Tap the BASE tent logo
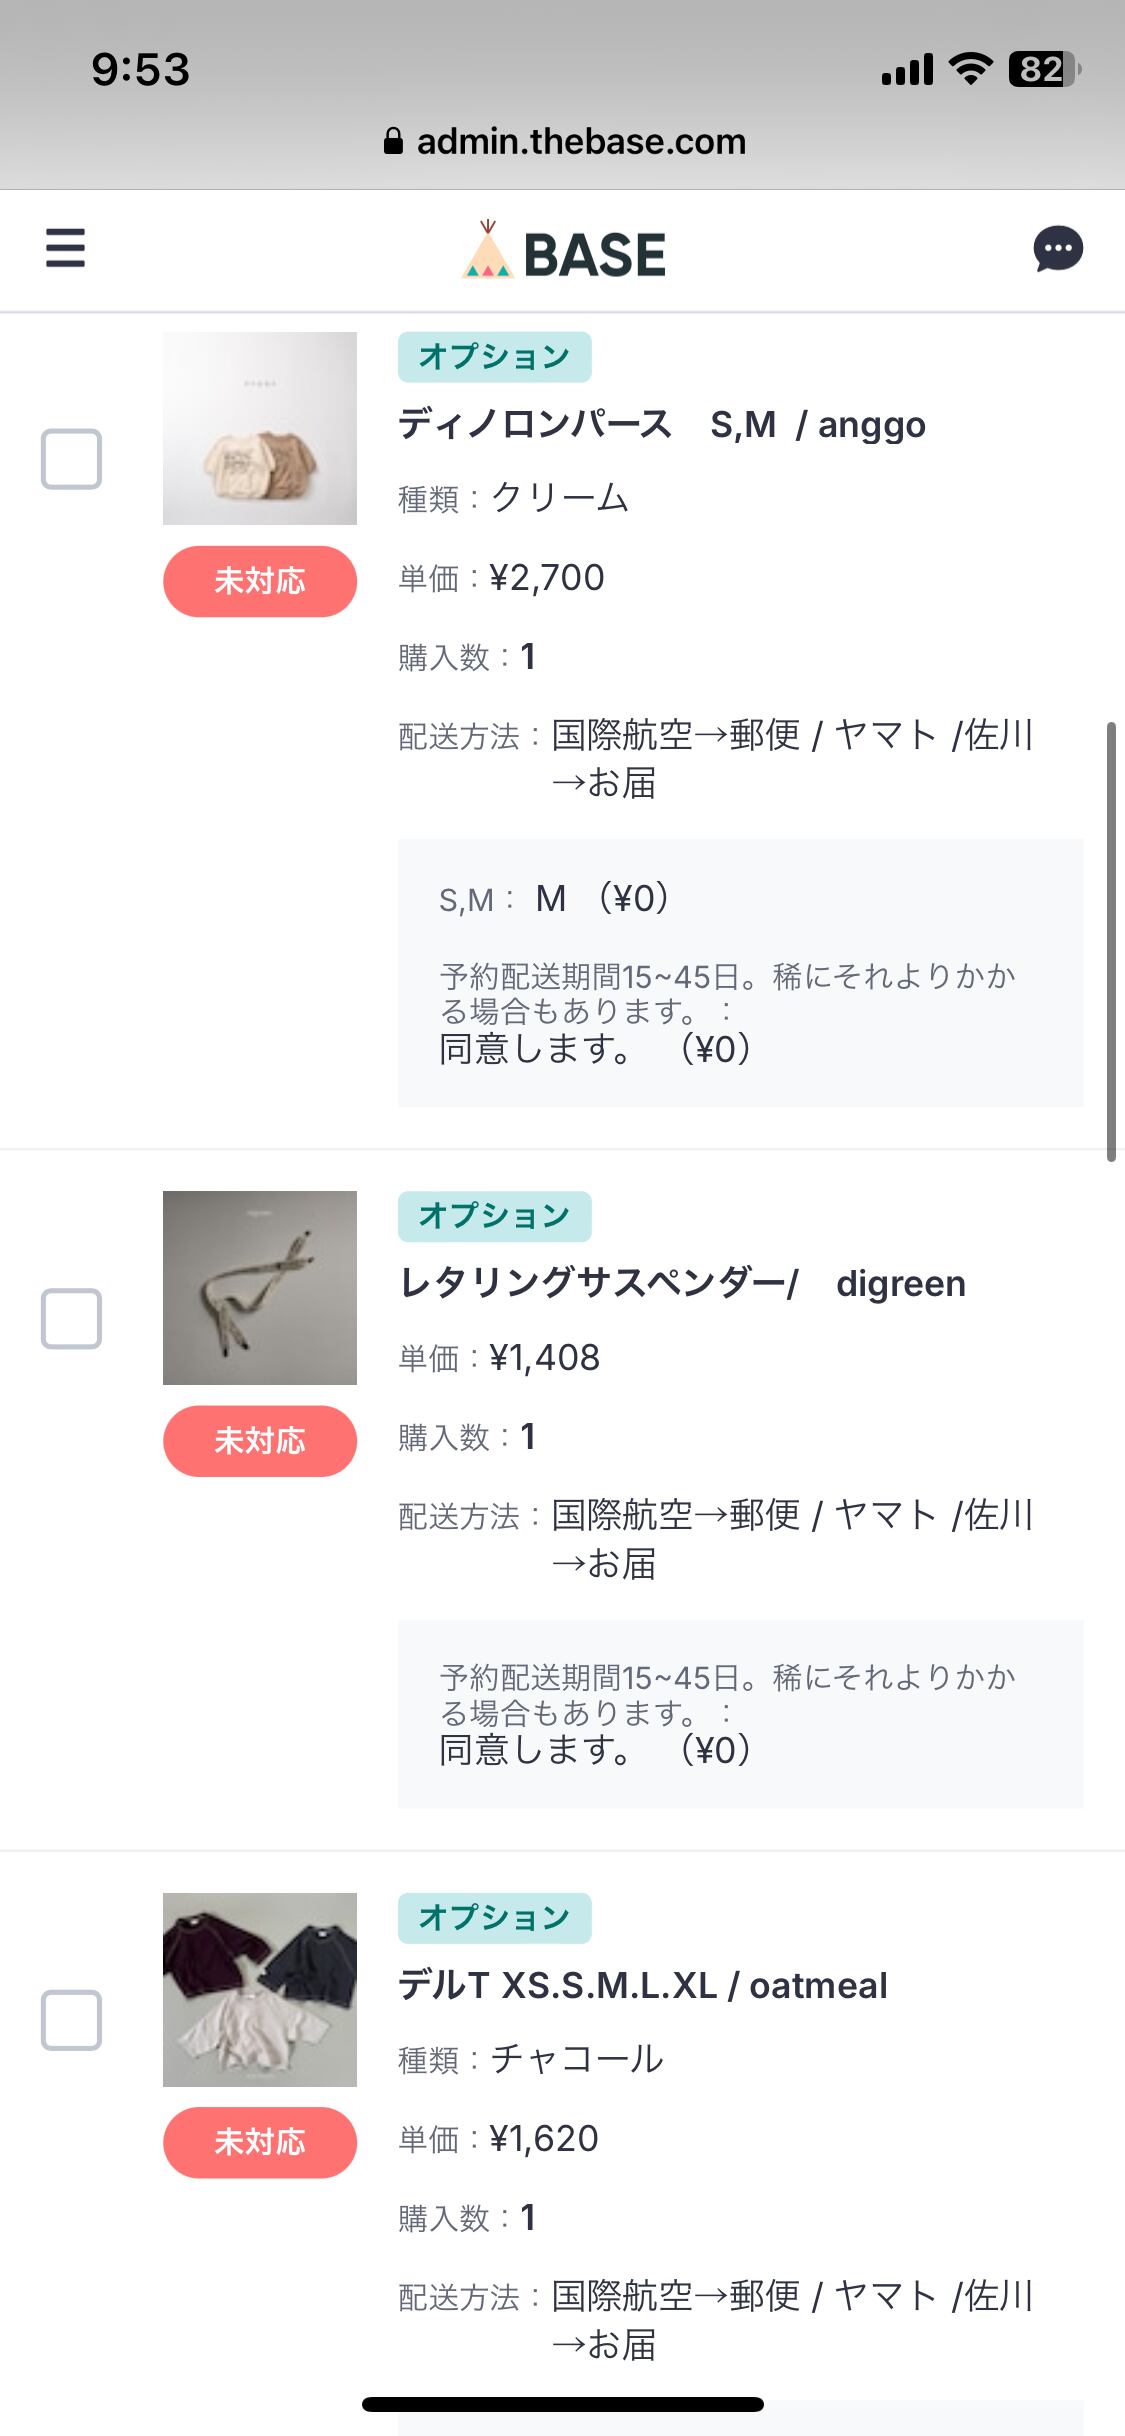 coord(488,250)
